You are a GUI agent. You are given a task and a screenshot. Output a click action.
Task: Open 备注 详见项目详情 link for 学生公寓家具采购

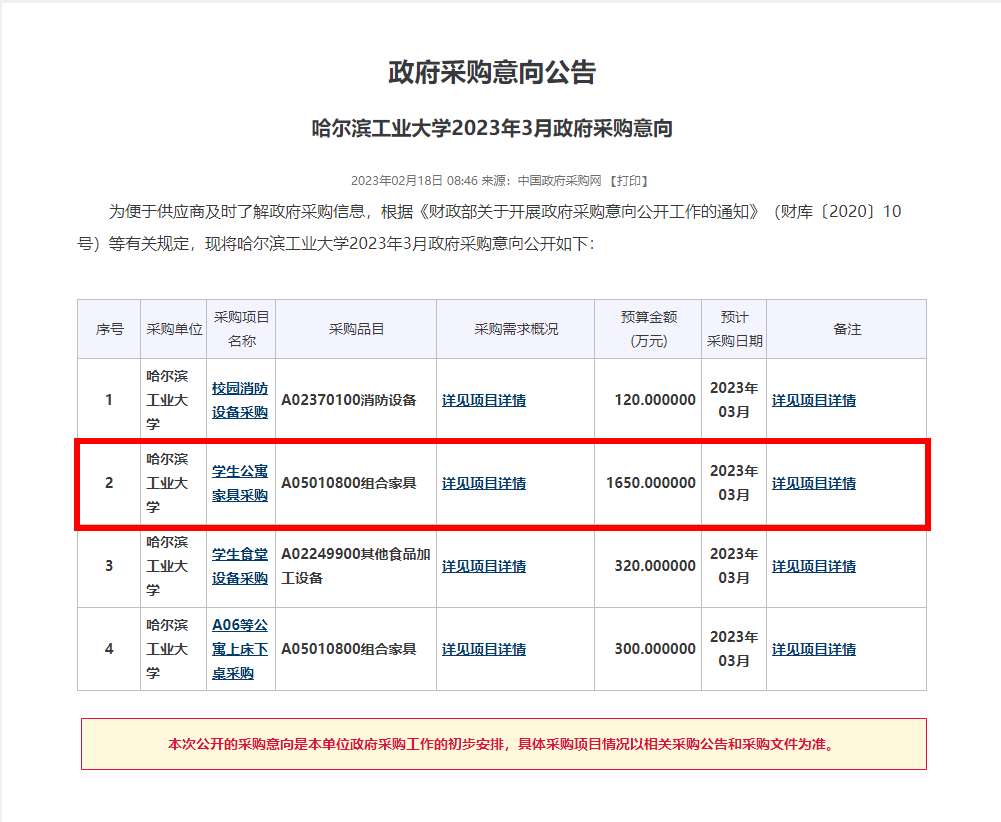tap(814, 483)
